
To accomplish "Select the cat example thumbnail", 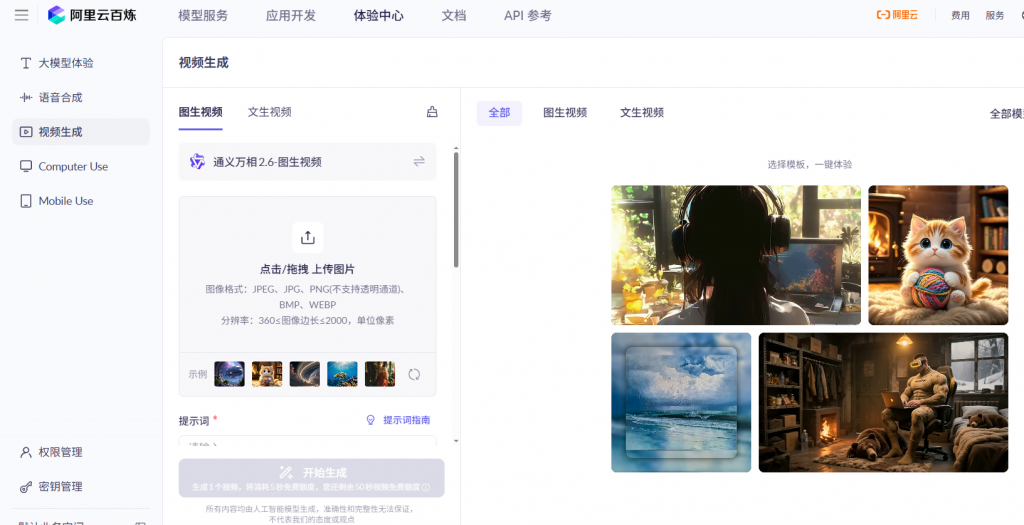I will (x=267, y=374).
